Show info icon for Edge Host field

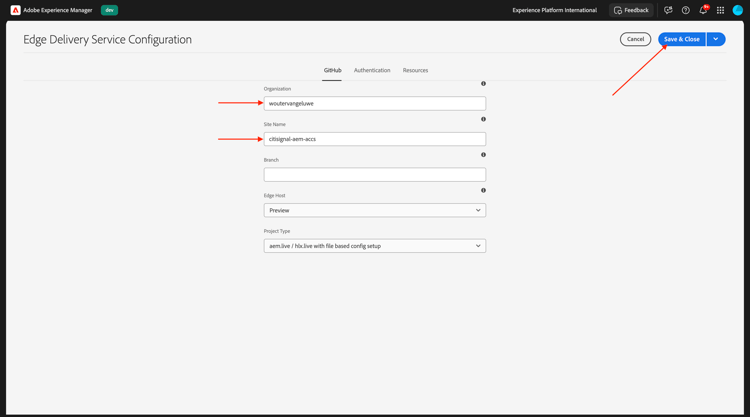coord(483,190)
